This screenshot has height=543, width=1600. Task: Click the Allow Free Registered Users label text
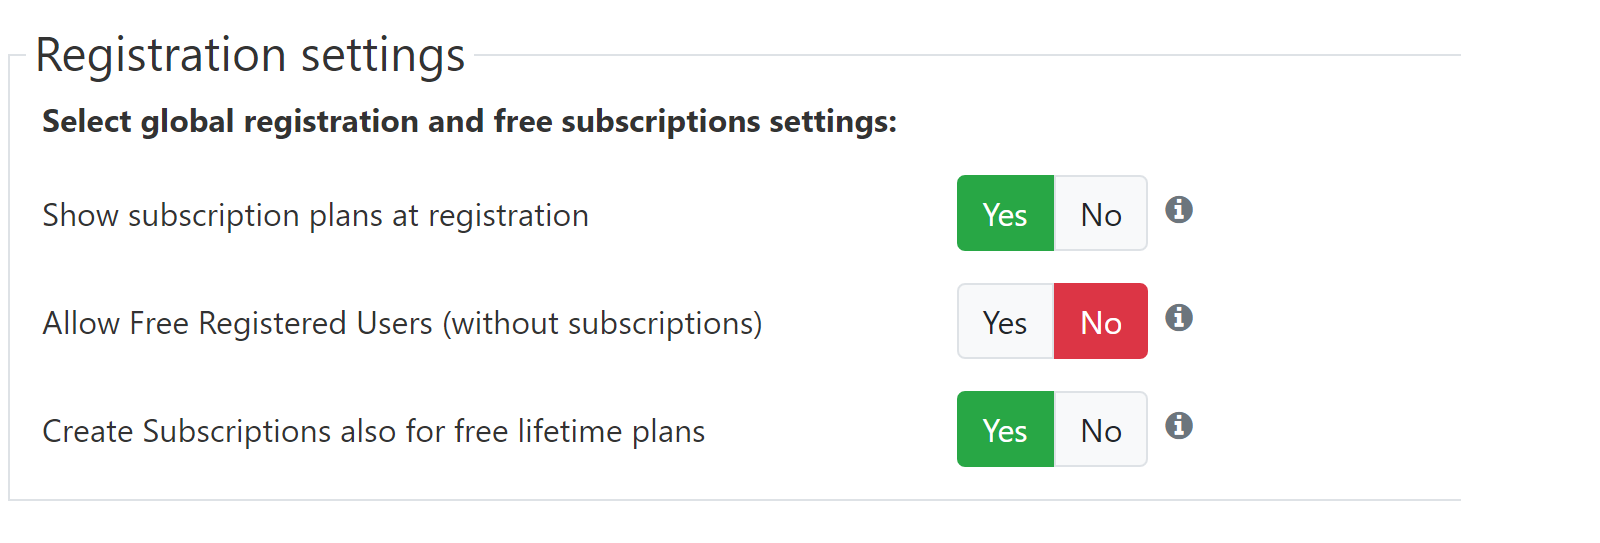(237, 323)
